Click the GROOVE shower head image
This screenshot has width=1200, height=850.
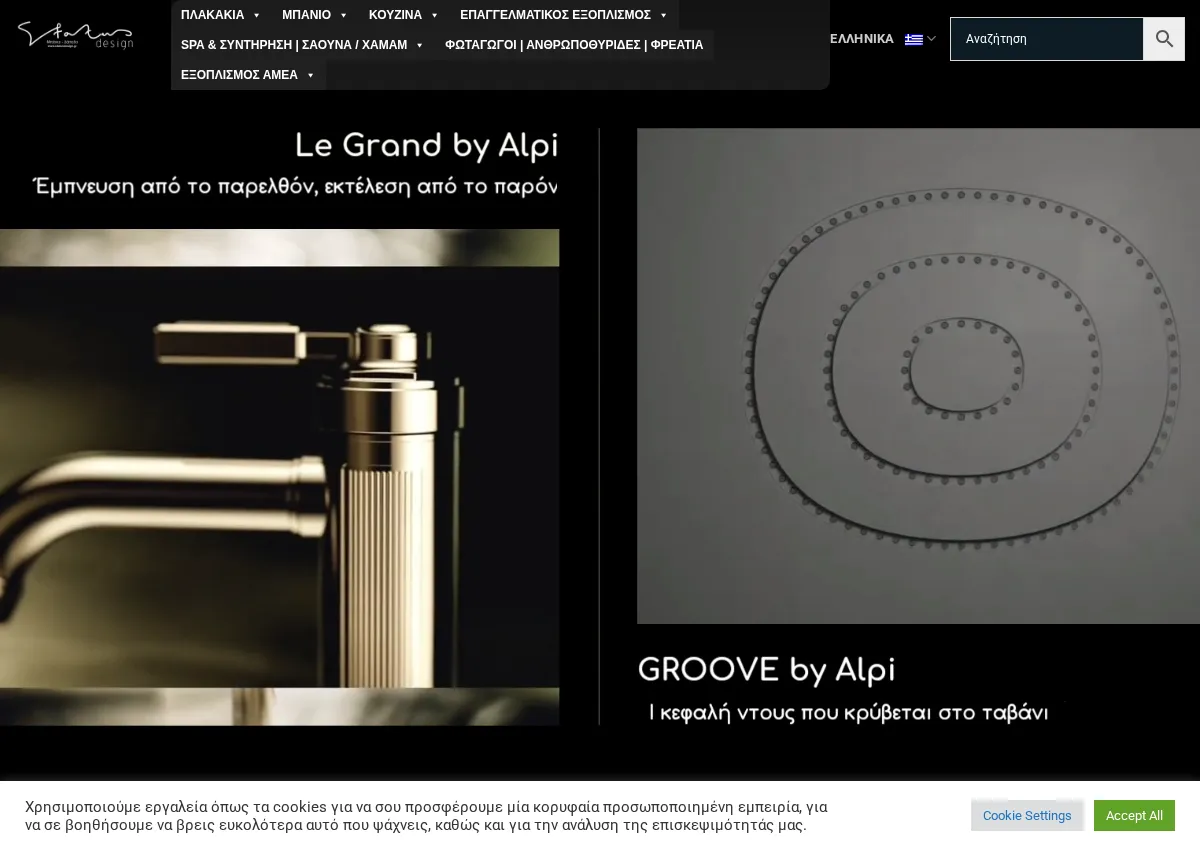pyautogui.click(x=918, y=376)
